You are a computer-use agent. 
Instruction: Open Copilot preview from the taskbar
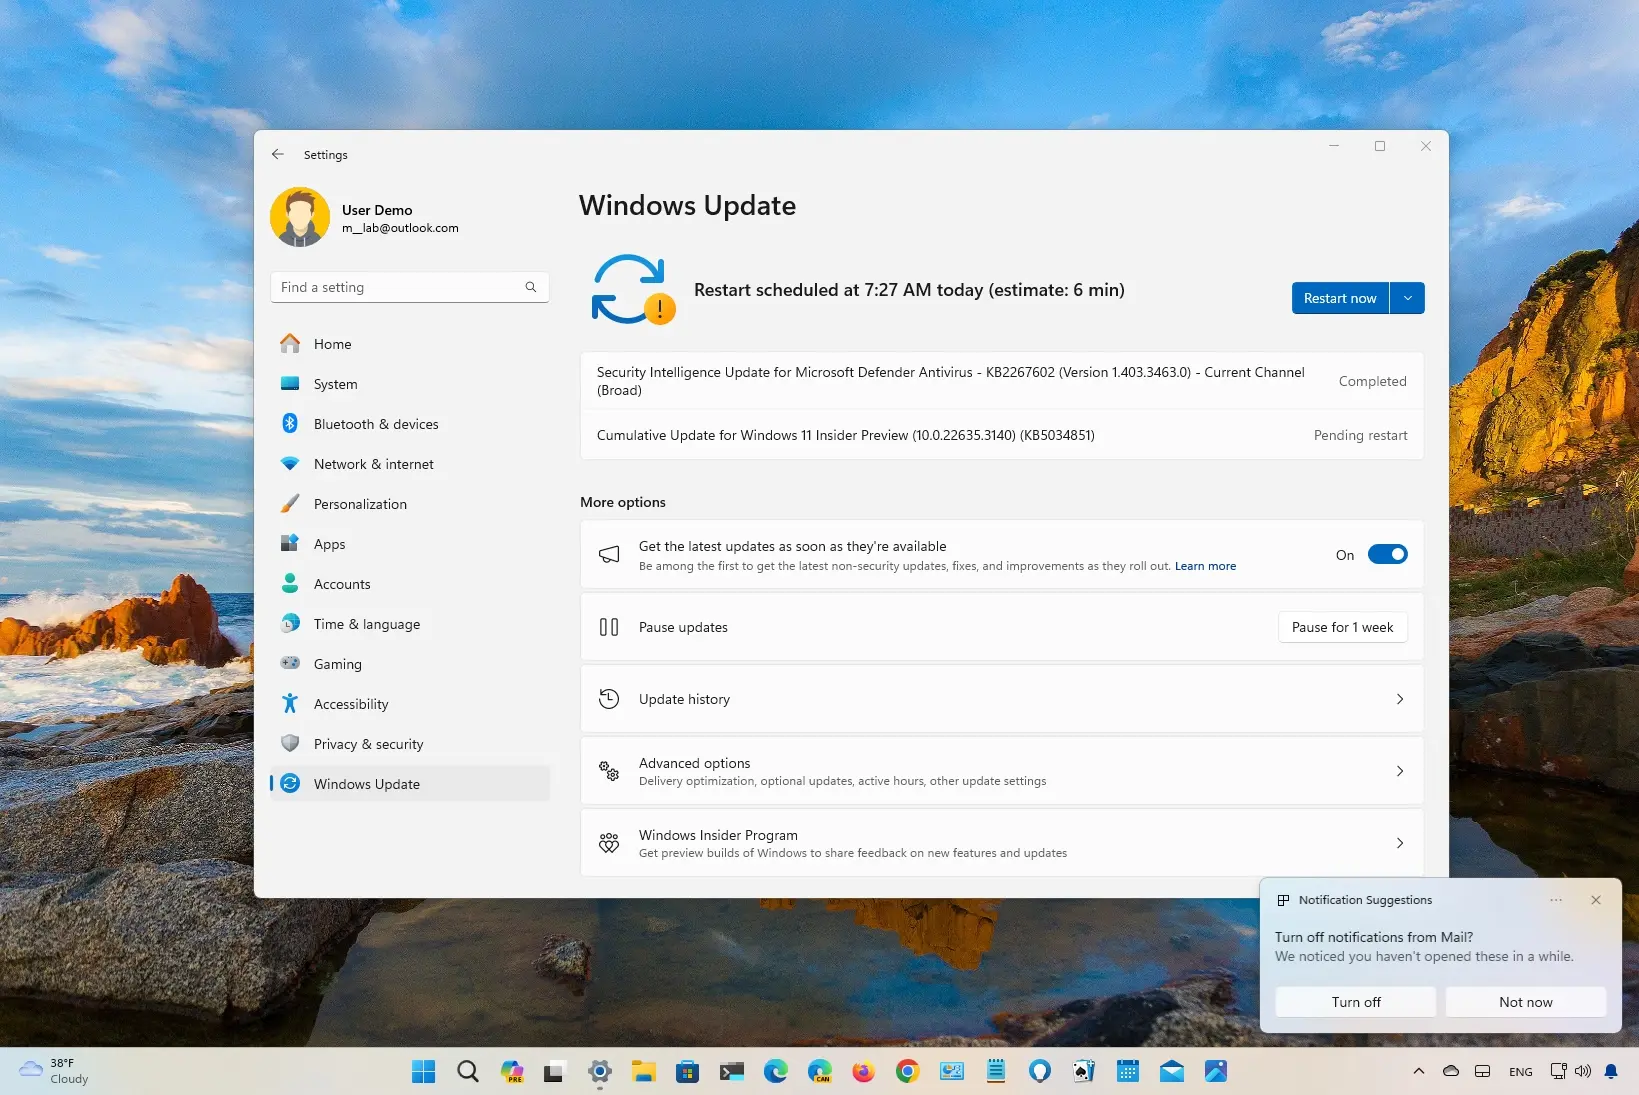(512, 1071)
